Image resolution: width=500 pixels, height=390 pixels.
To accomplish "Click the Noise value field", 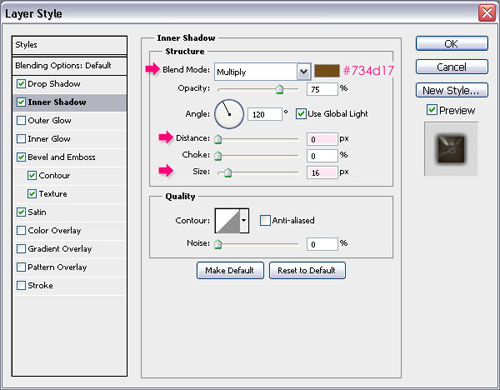I will [322, 244].
